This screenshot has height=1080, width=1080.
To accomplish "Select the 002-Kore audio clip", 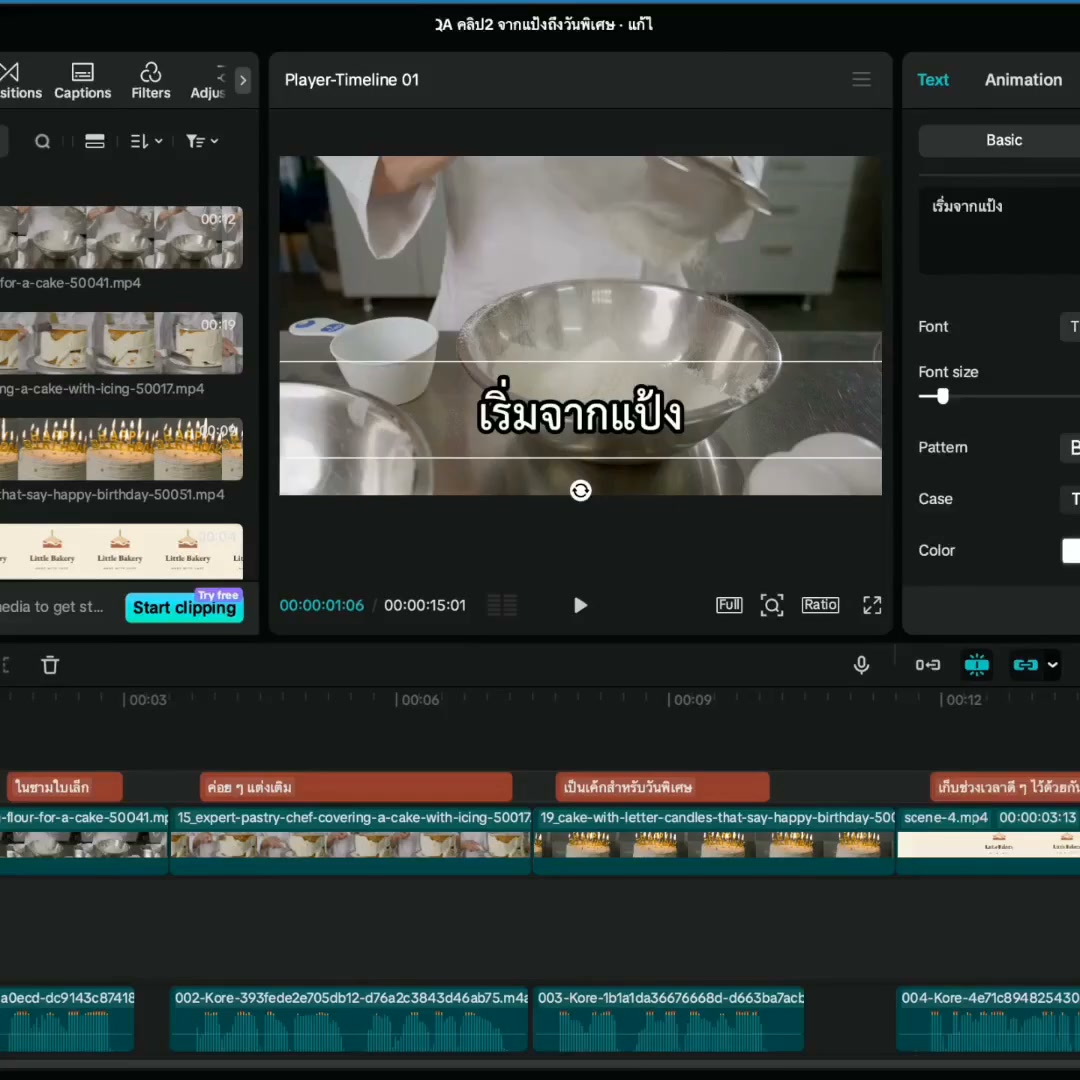I will pyautogui.click(x=349, y=1019).
